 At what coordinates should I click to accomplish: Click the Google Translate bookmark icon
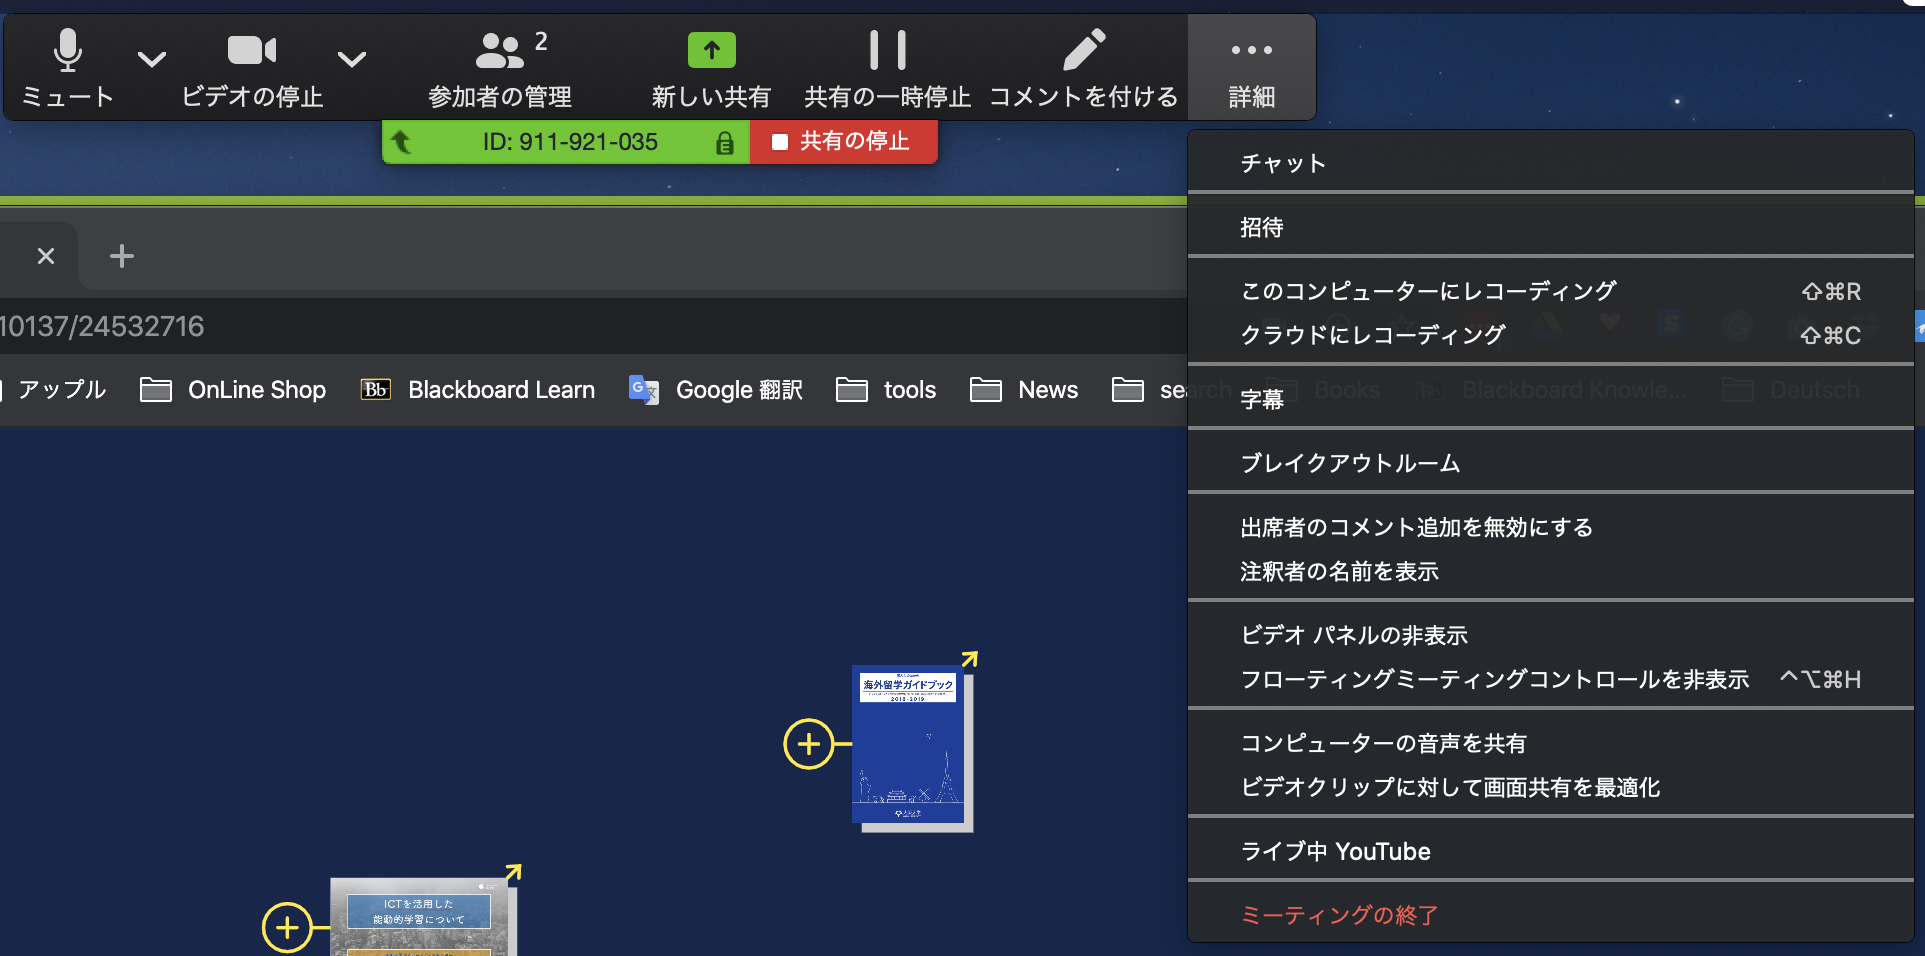pos(643,390)
